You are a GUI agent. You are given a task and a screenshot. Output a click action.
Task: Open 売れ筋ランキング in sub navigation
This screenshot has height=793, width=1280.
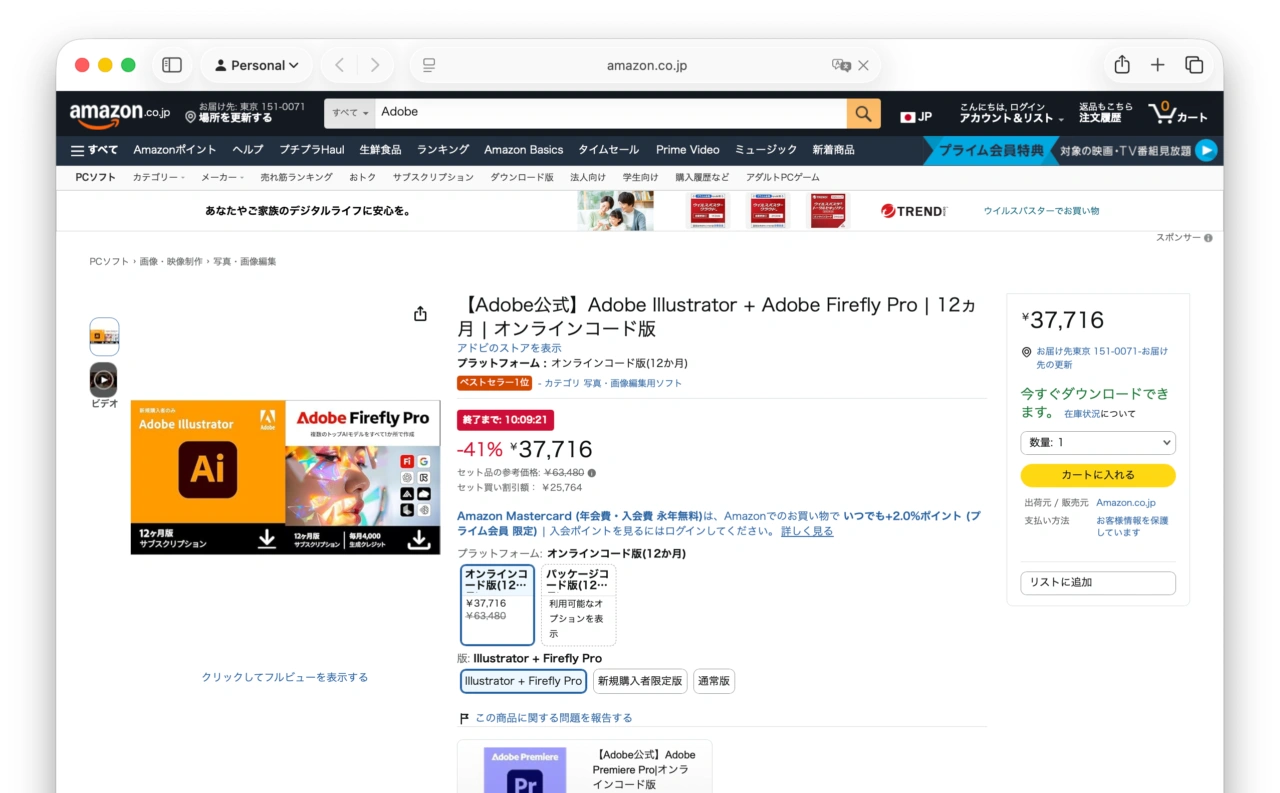297,177
